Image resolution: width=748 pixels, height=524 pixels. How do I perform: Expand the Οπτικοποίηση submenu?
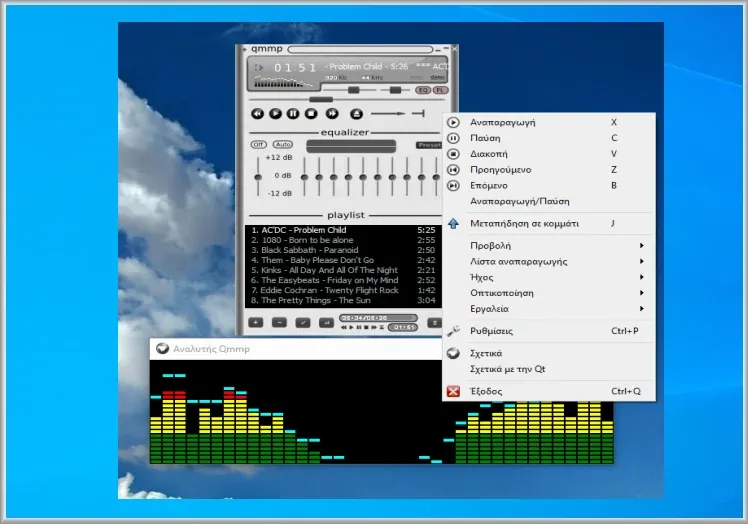point(549,293)
